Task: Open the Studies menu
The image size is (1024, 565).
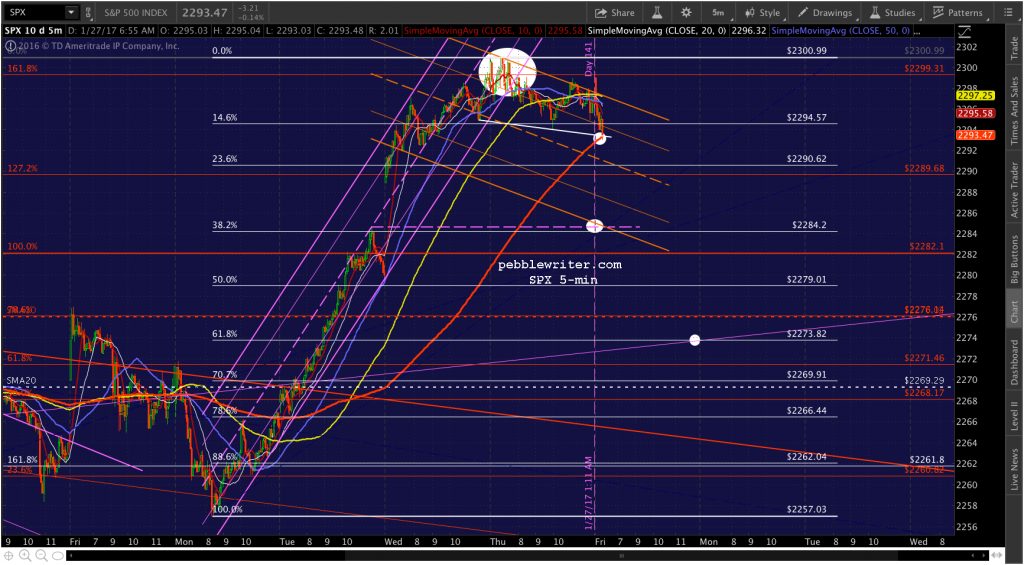Action: click(895, 12)
